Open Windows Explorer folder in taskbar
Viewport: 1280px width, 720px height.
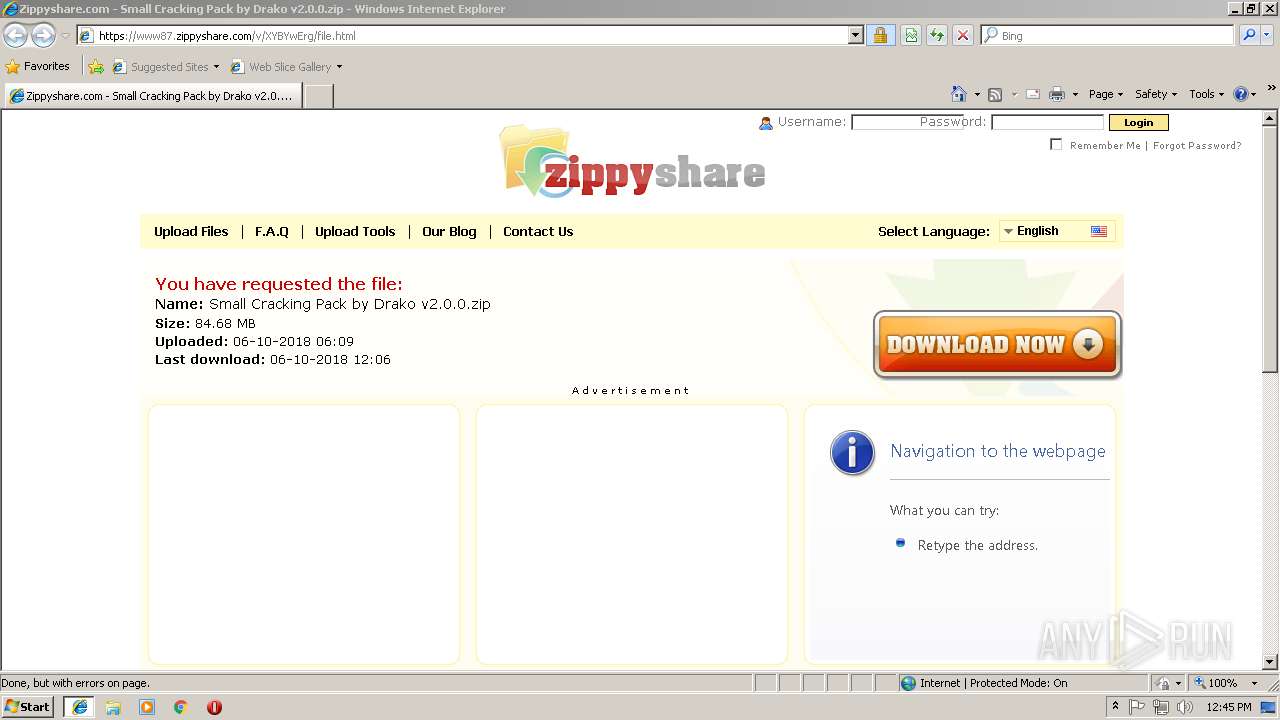coord(113,707)
